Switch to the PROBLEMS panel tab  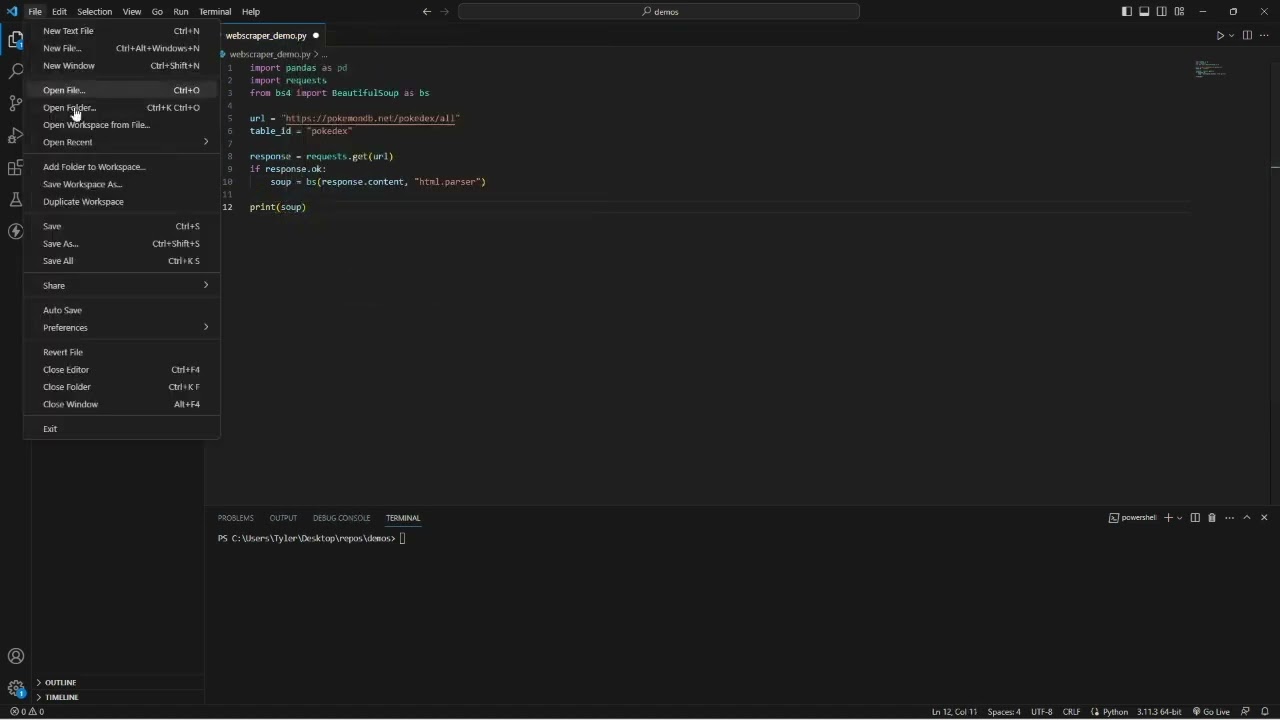(235, 518)
